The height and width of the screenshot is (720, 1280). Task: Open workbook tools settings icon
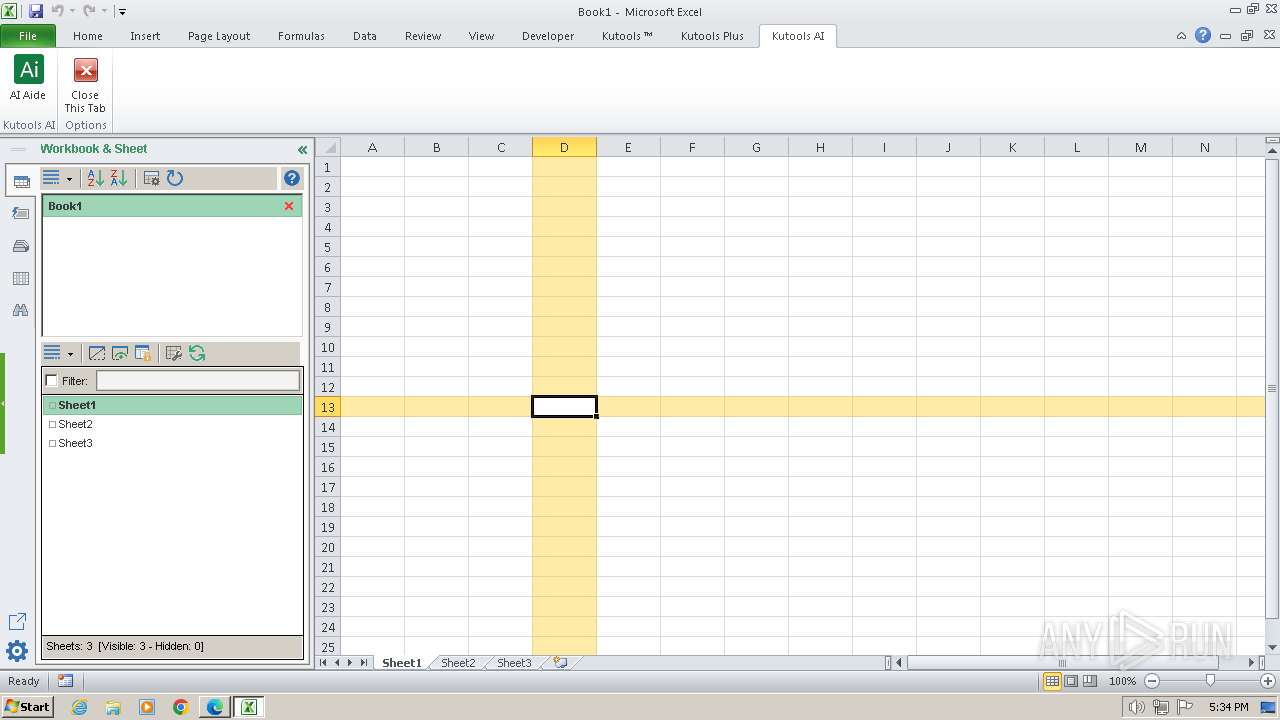[152, 178]
